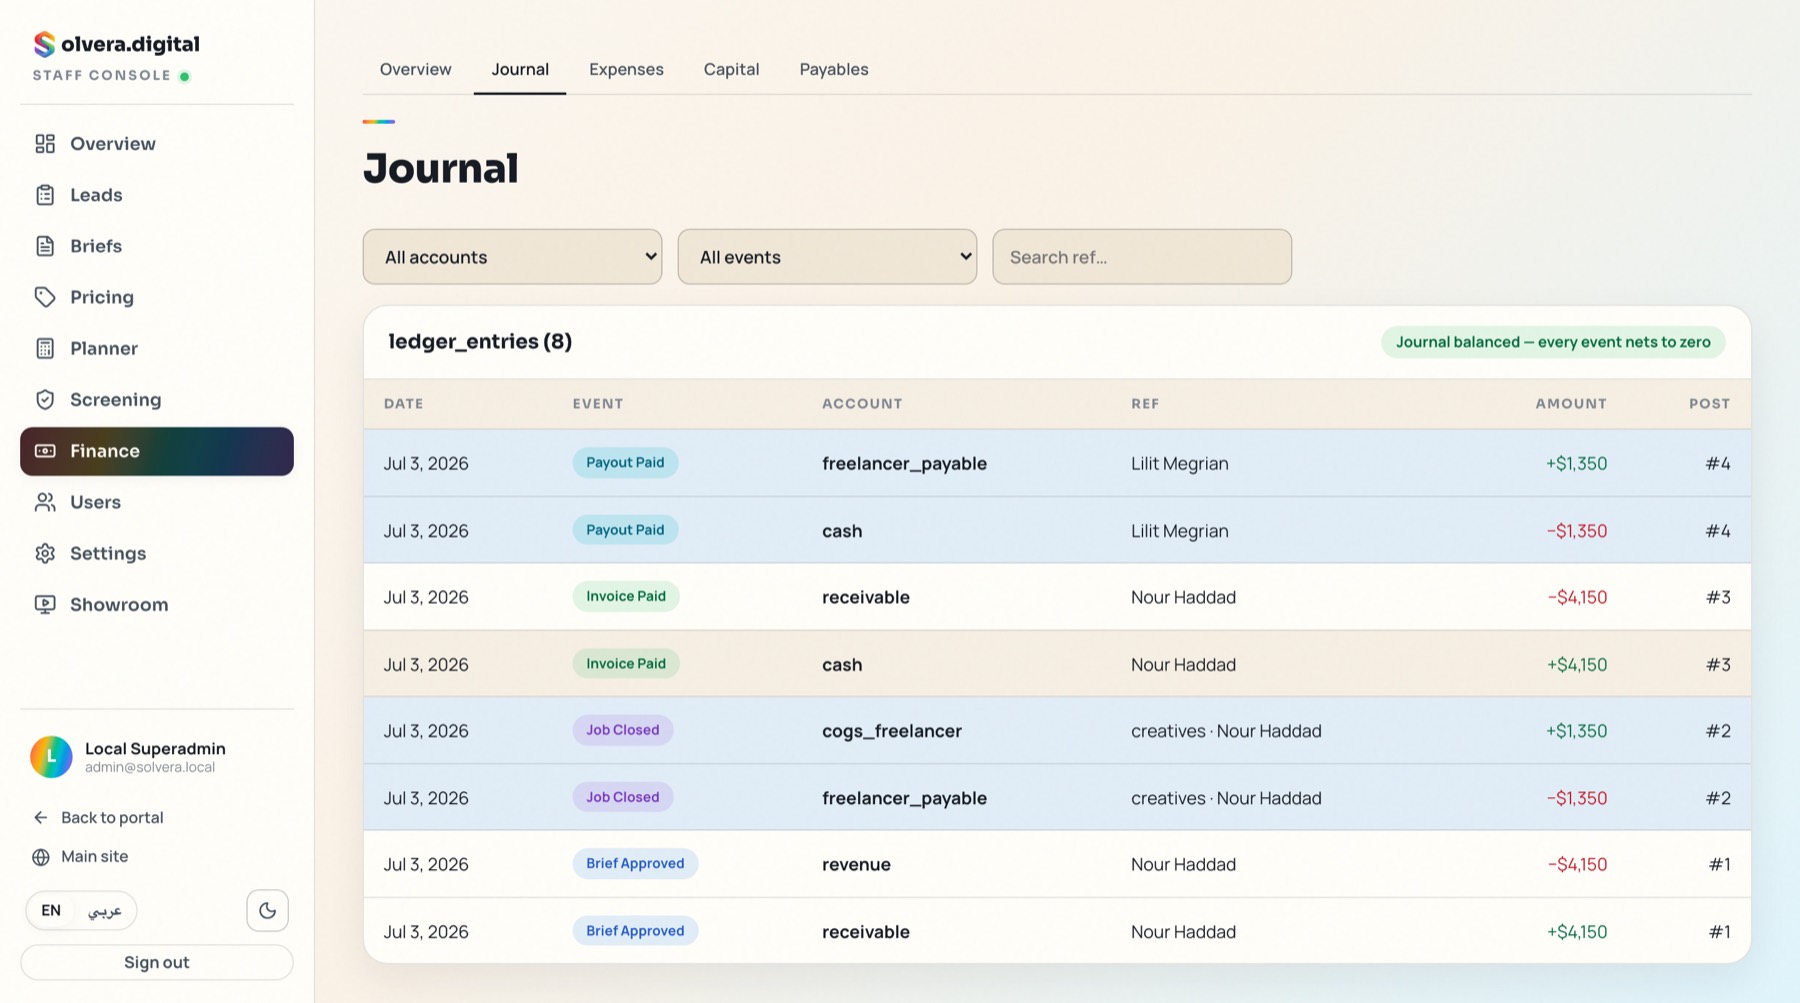1800x1003 pixels.
Task: Click the ledger_entries (8) heading
Action: pyautogui.click(x=480, y=342)
